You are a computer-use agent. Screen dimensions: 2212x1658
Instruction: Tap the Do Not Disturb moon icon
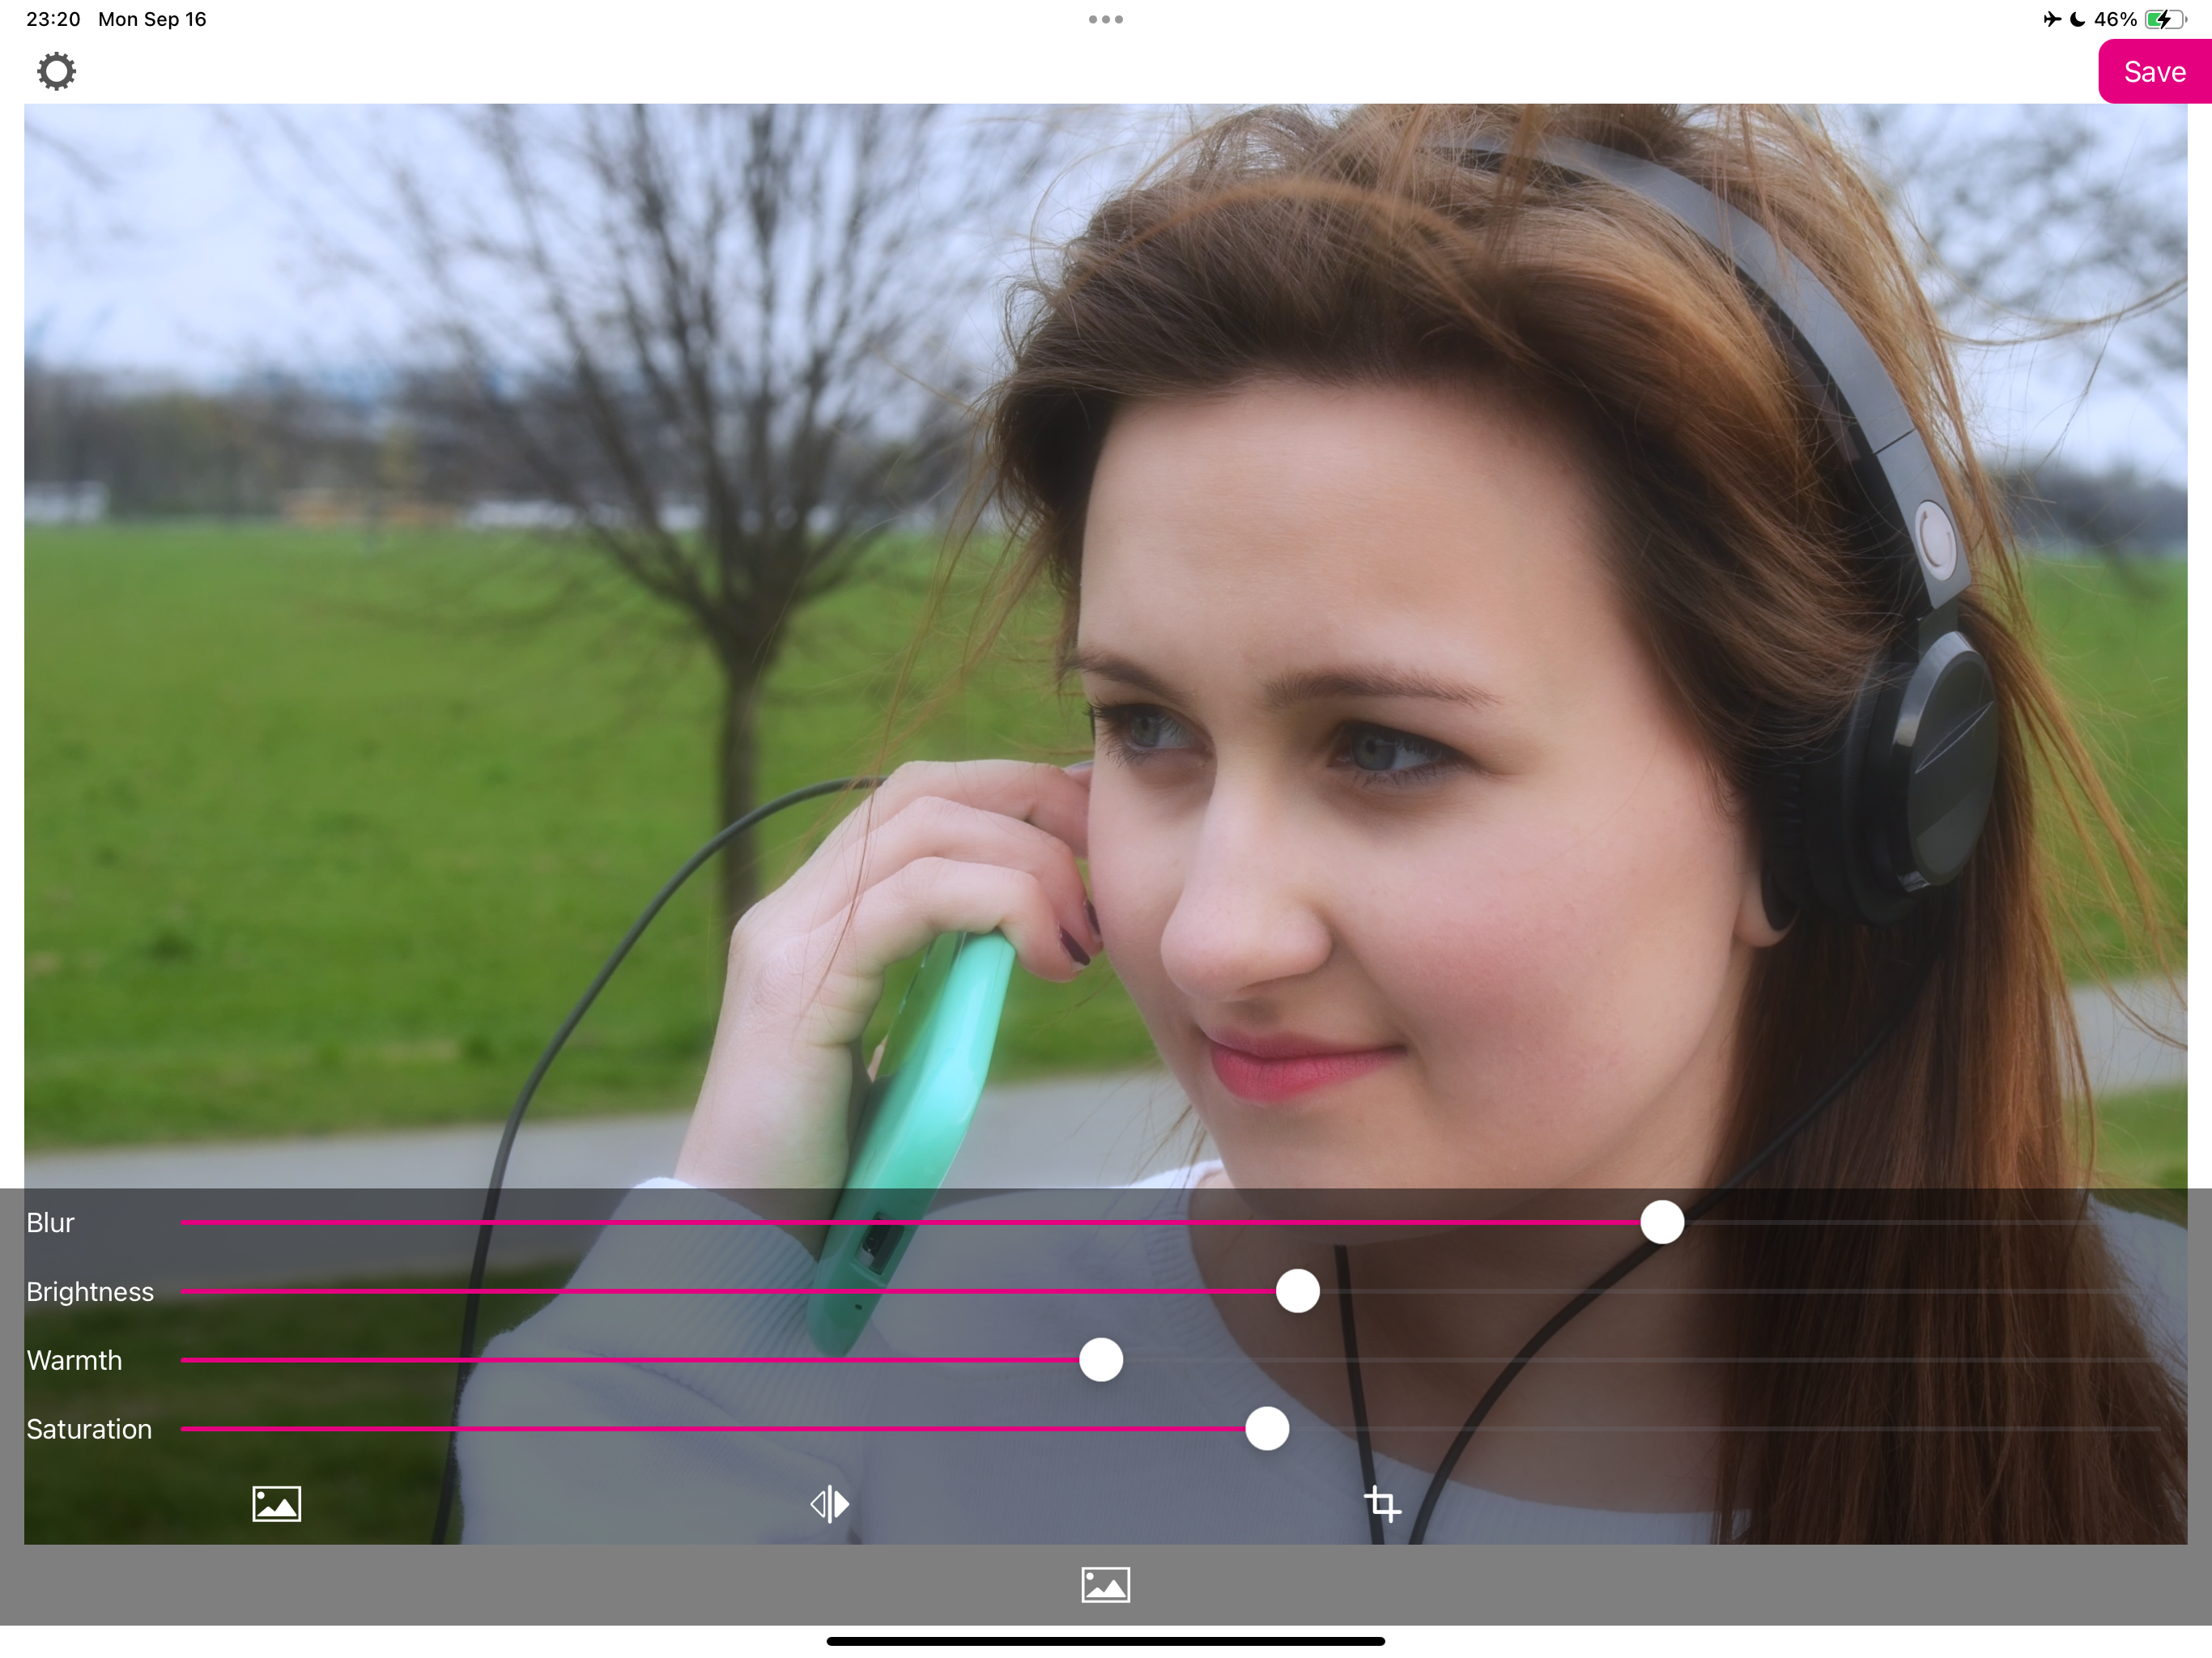click(x=2077, y=19)
